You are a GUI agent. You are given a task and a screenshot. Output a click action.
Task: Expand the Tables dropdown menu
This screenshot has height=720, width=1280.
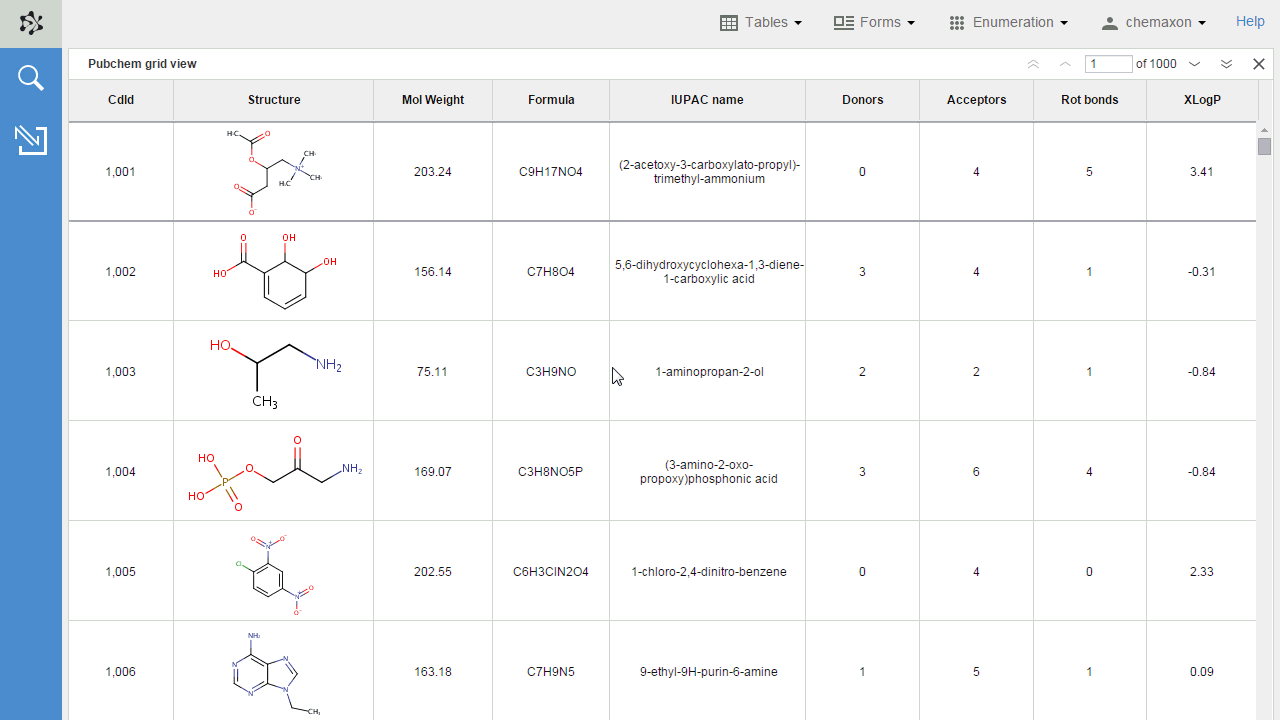pos(761,22)
